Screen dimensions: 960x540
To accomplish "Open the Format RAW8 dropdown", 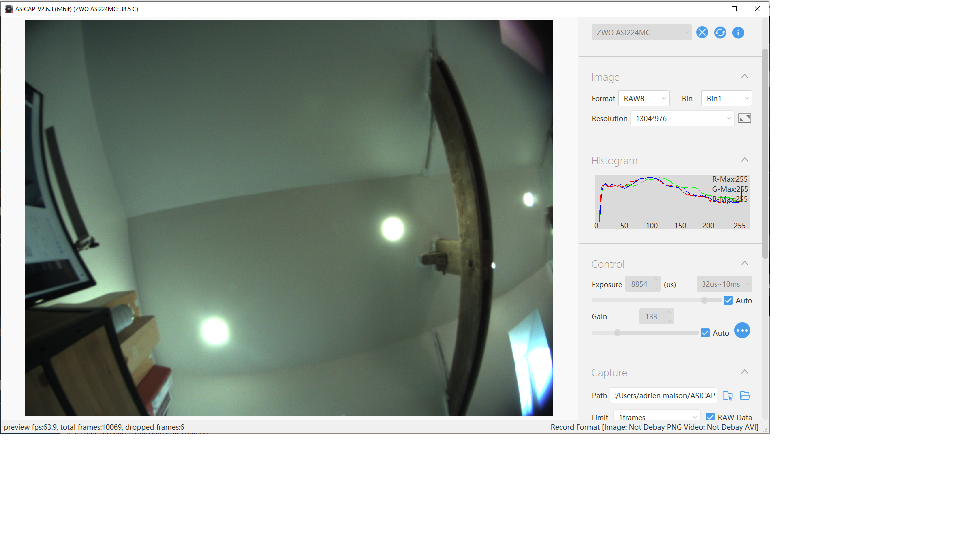I will coord(644,98).
